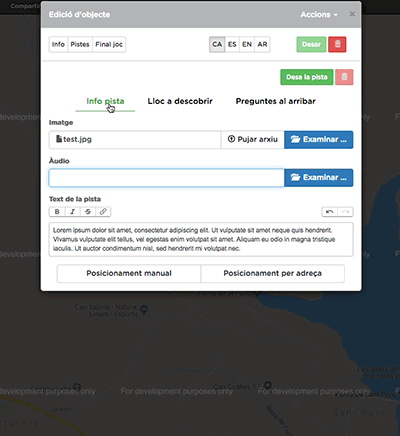Screen dimensions: 400x436
Task: Switch language to CA
Action: click(217, 44)
